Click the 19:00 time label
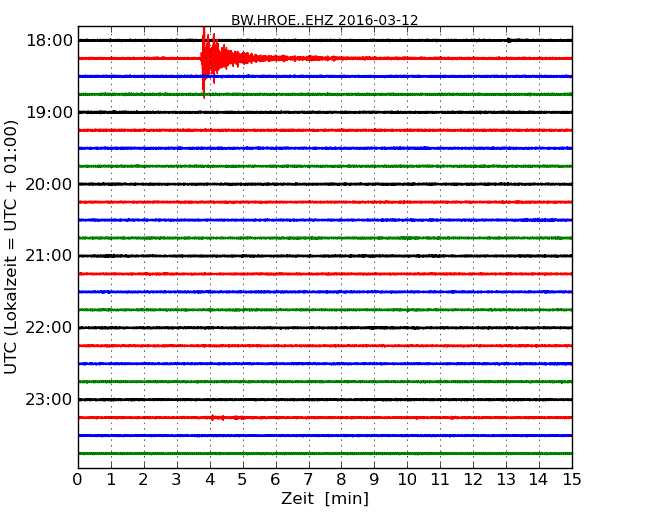This screenshot has width=650, height=520. 49,112
